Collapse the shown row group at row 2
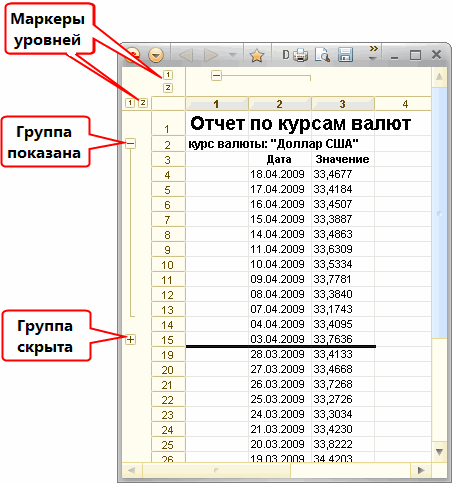 131,144
